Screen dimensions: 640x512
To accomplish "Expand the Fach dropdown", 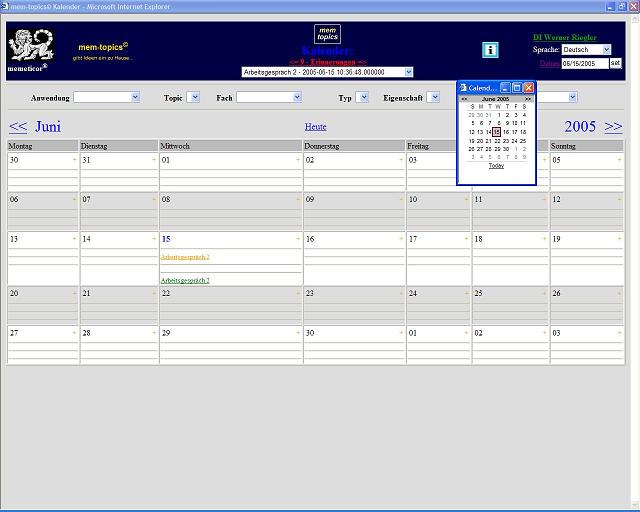I will tap(269, 98).
